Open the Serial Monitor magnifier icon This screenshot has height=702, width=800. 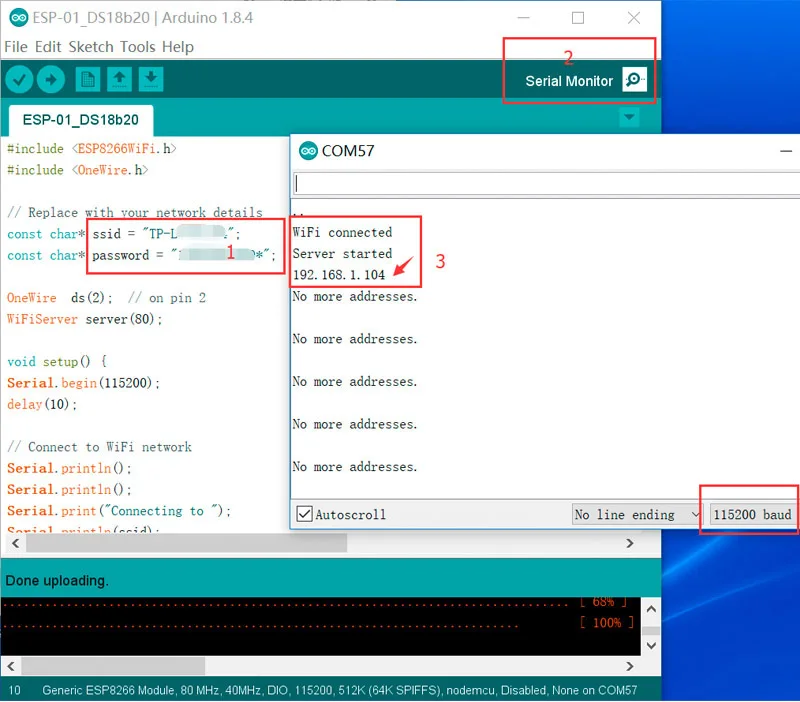(634, 80)
